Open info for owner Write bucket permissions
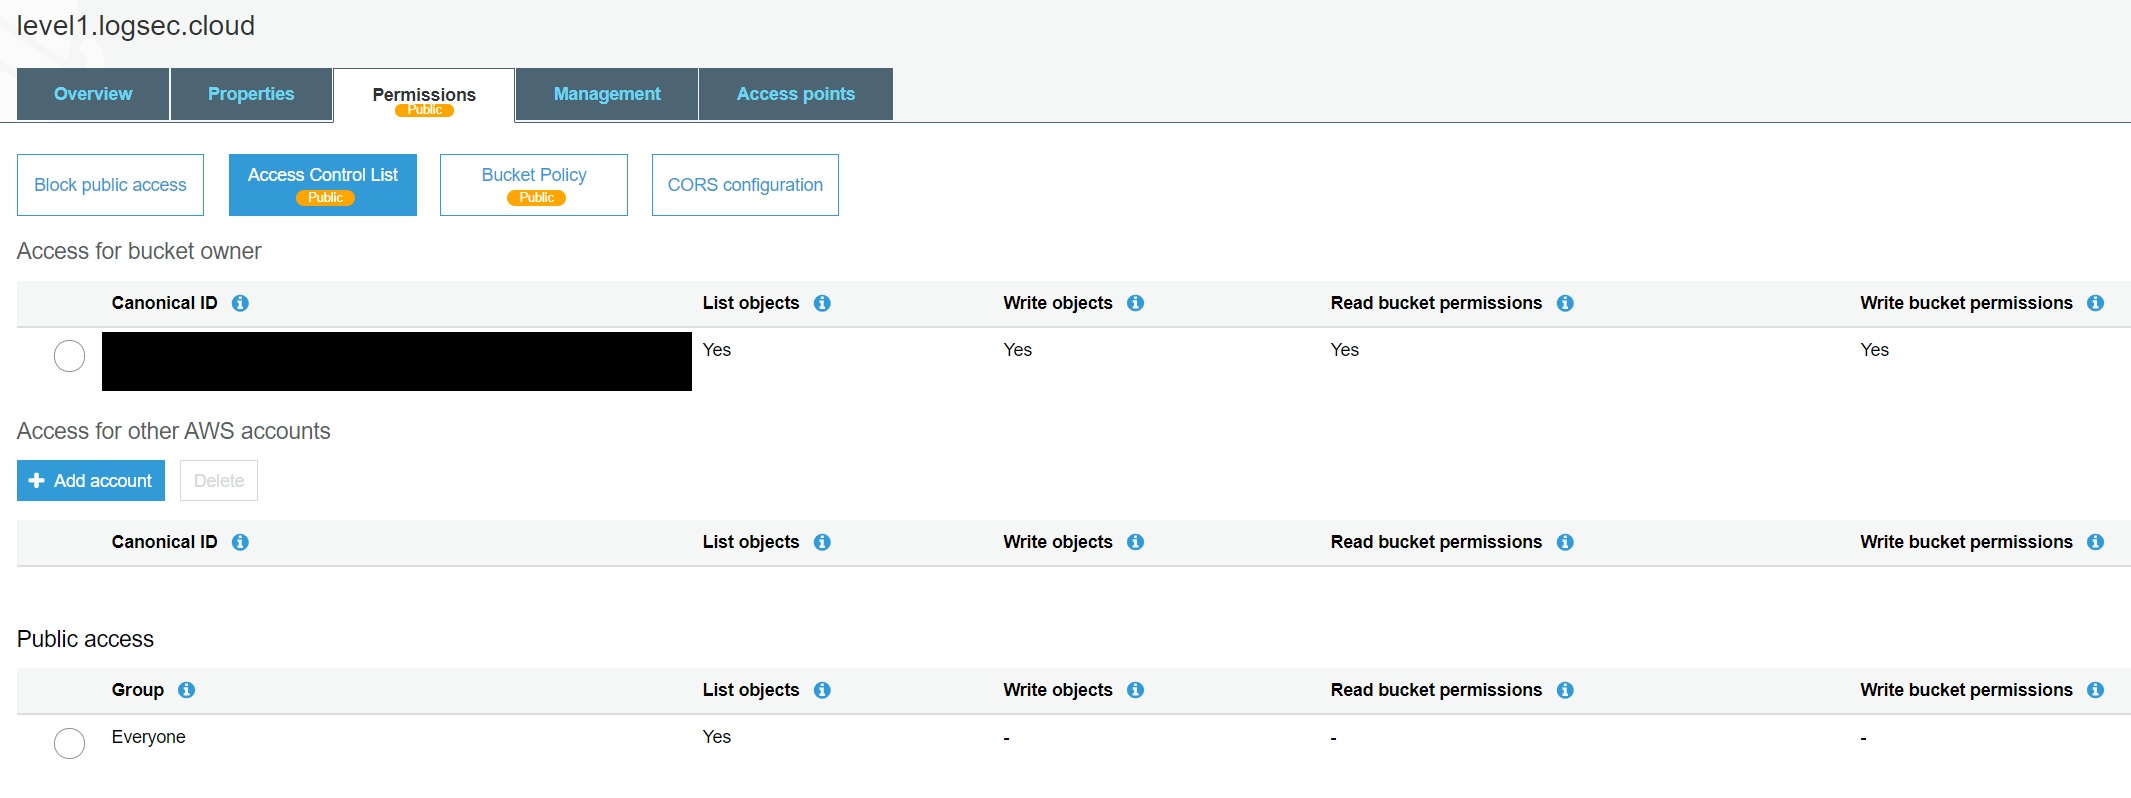 tap(2095, 303)
